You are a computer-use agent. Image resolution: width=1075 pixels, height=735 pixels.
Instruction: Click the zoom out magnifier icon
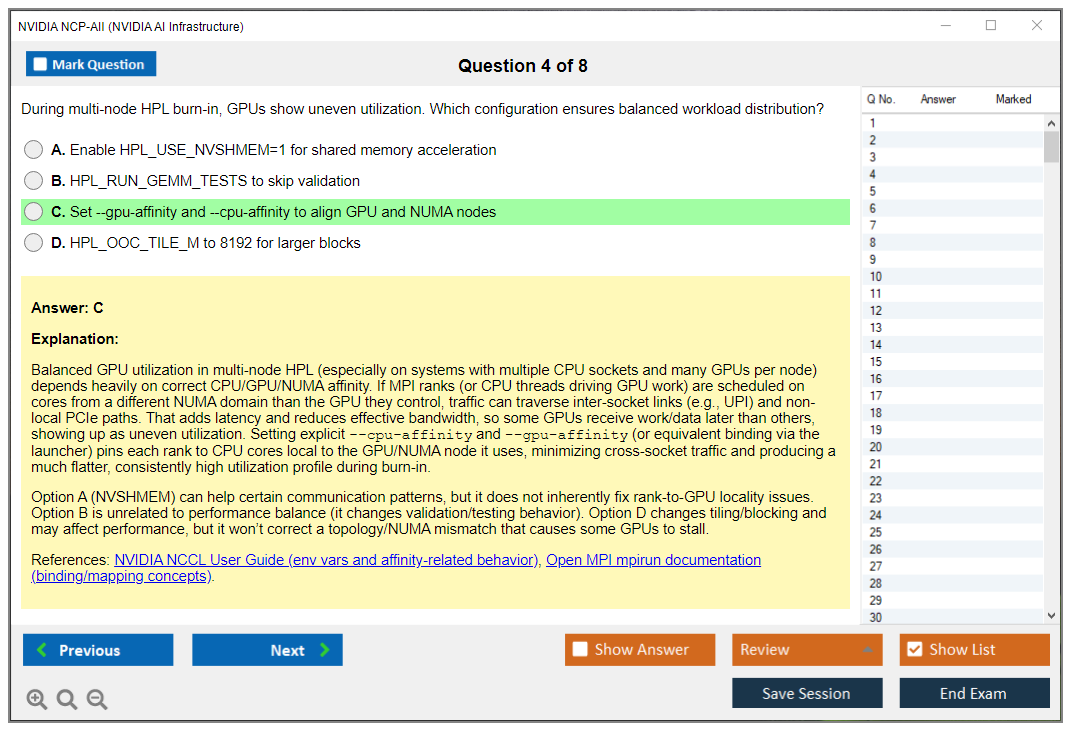click(x=97, y=699)
